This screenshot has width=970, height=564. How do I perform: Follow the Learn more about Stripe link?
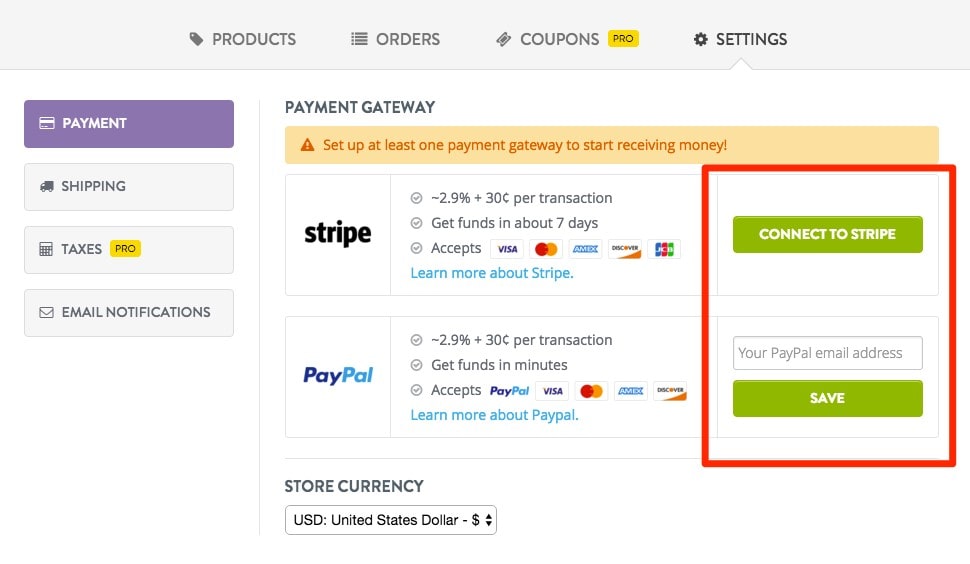pyautogui.click(x=492, y=273)
